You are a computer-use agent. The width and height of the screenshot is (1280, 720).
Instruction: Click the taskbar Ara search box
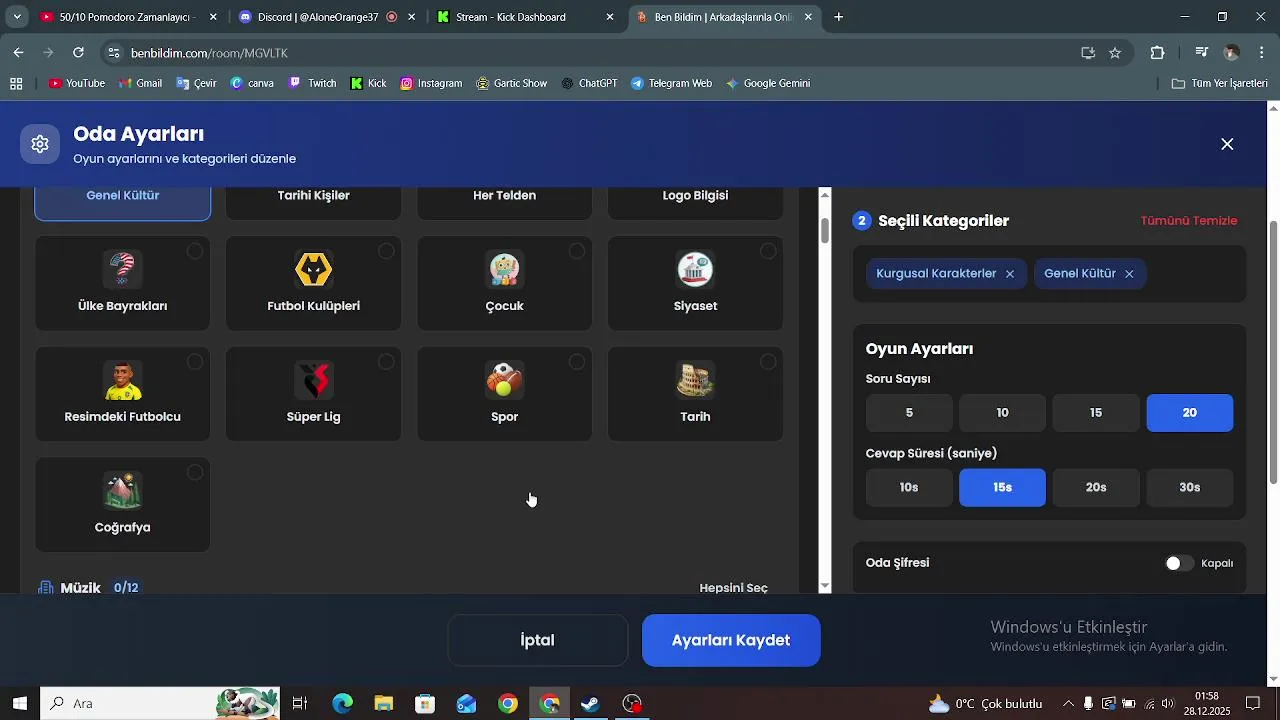160,704
